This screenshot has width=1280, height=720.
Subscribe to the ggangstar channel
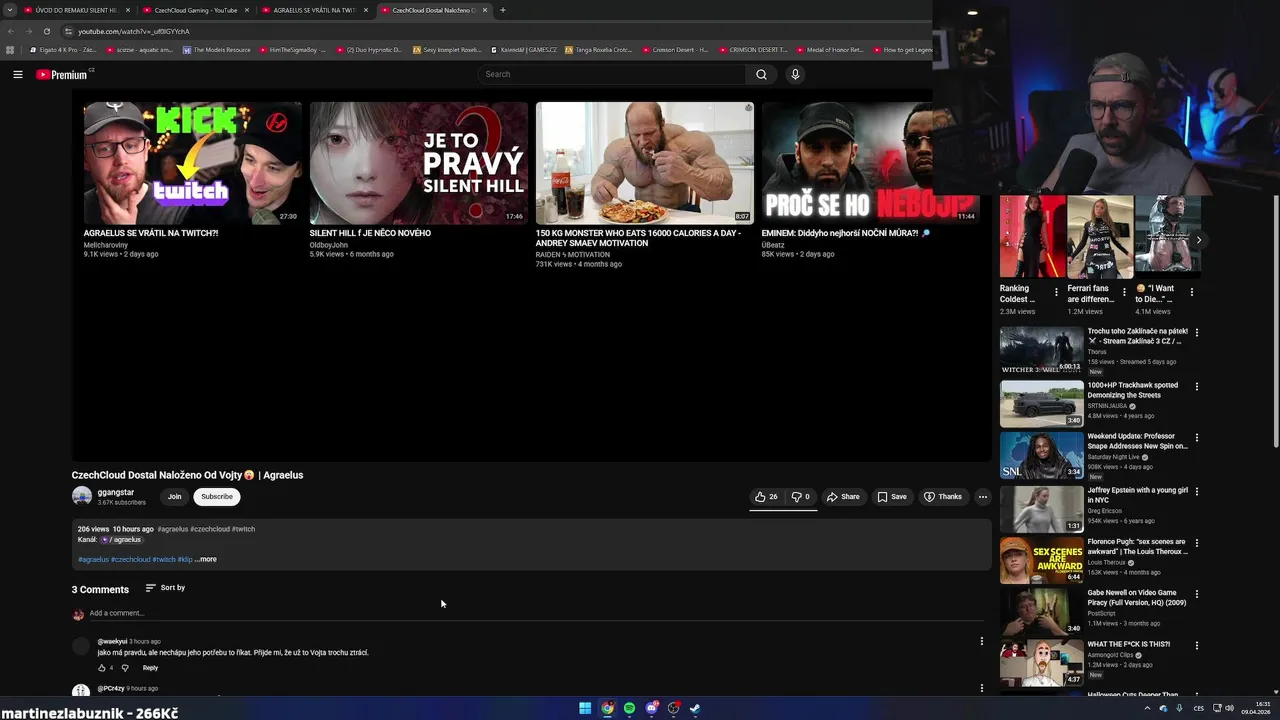[216, 497]
